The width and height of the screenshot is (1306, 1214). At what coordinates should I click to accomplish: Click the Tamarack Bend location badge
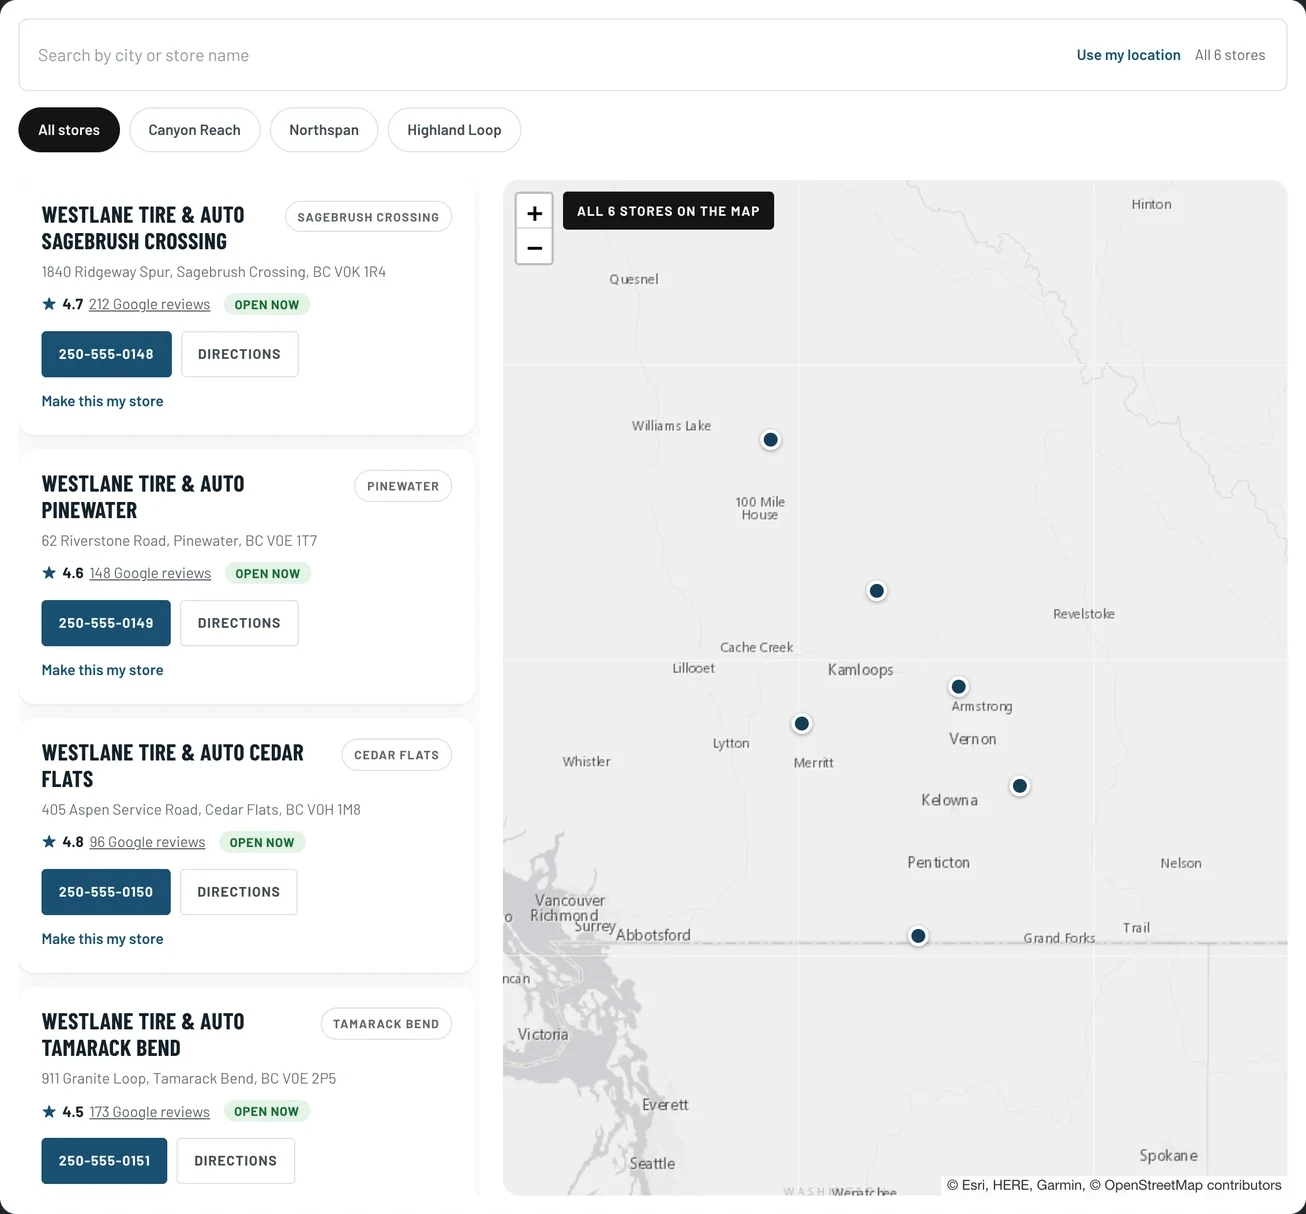click(386, 1024)
